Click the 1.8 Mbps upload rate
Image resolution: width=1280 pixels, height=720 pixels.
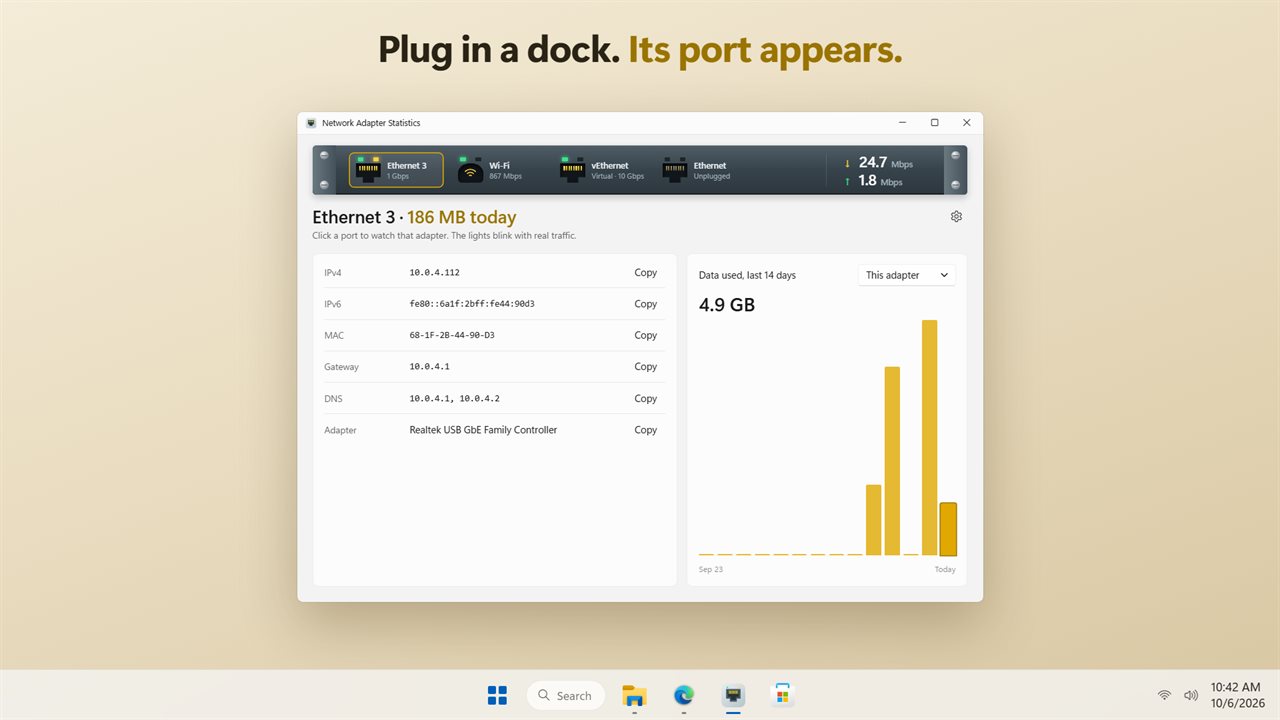coord(881,181)
